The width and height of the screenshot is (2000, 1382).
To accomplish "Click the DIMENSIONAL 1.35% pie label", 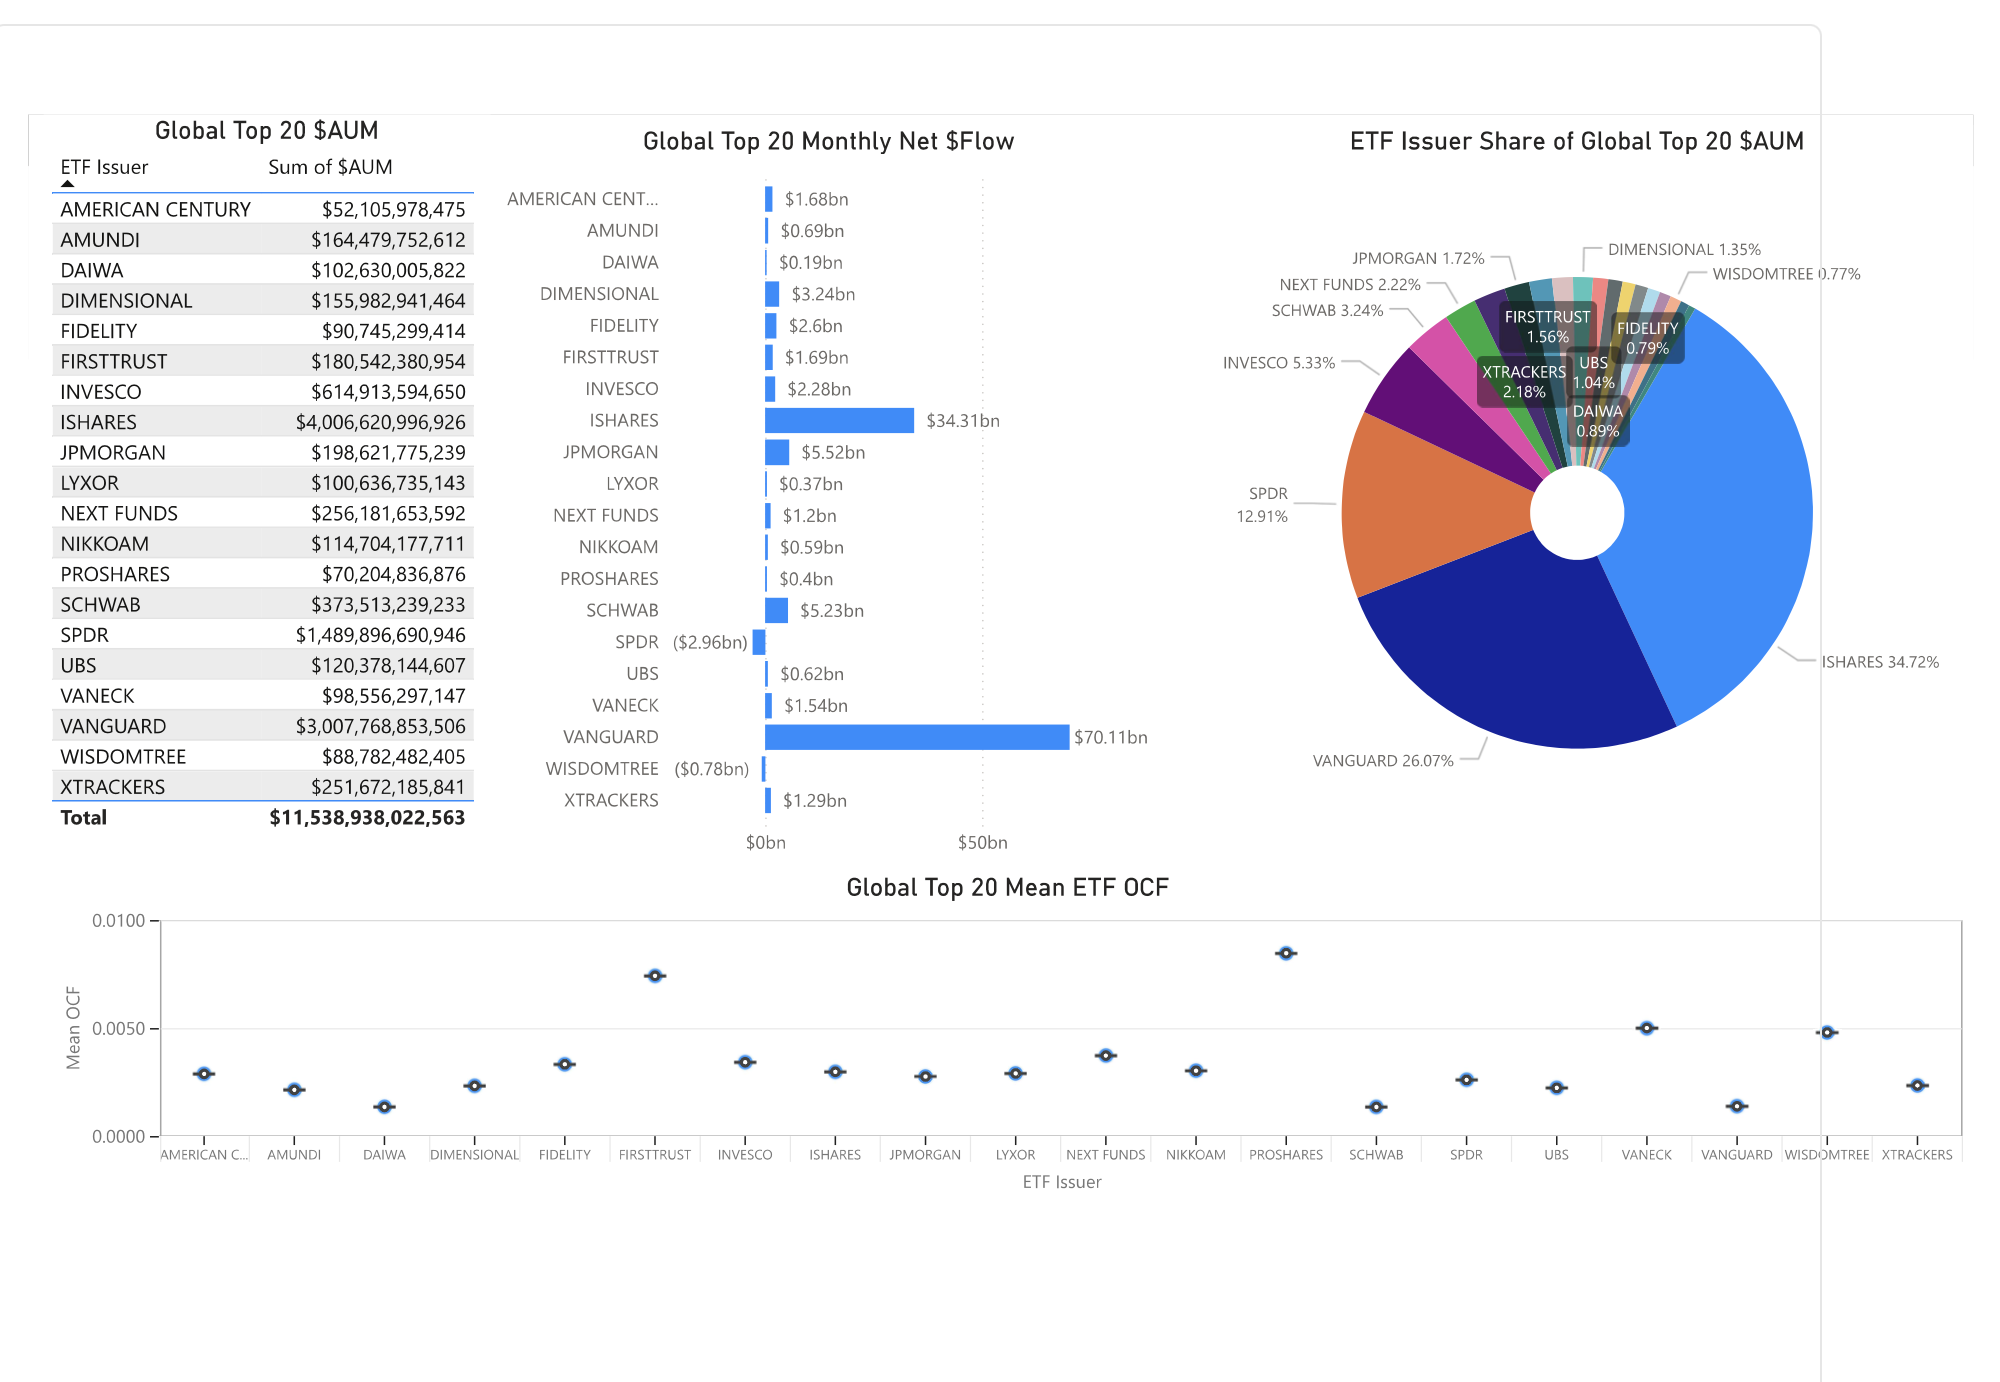I will coord(1684,250).
